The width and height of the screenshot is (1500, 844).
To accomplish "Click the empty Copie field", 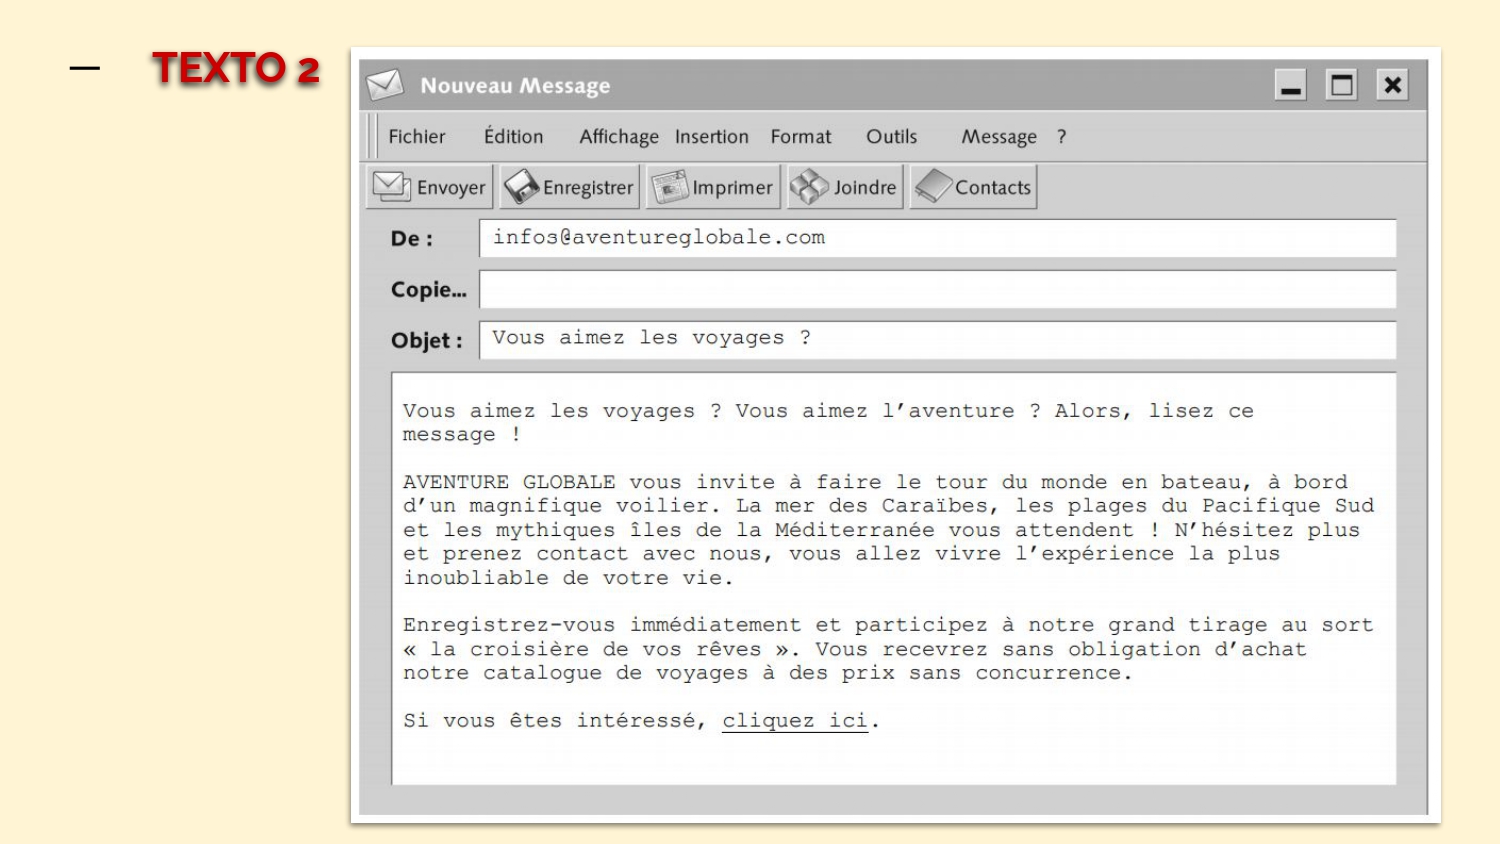I will 938,289.
